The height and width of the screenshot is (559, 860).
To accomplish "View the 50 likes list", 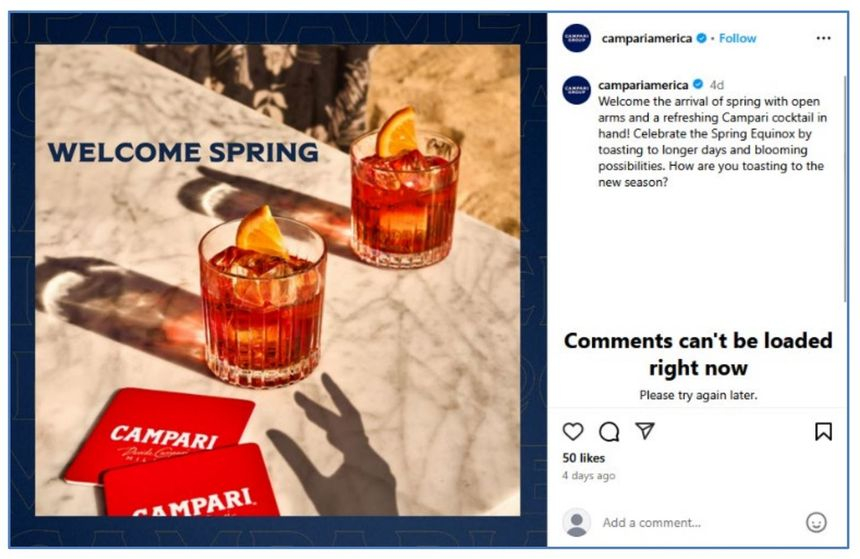I will click(584, 458).
